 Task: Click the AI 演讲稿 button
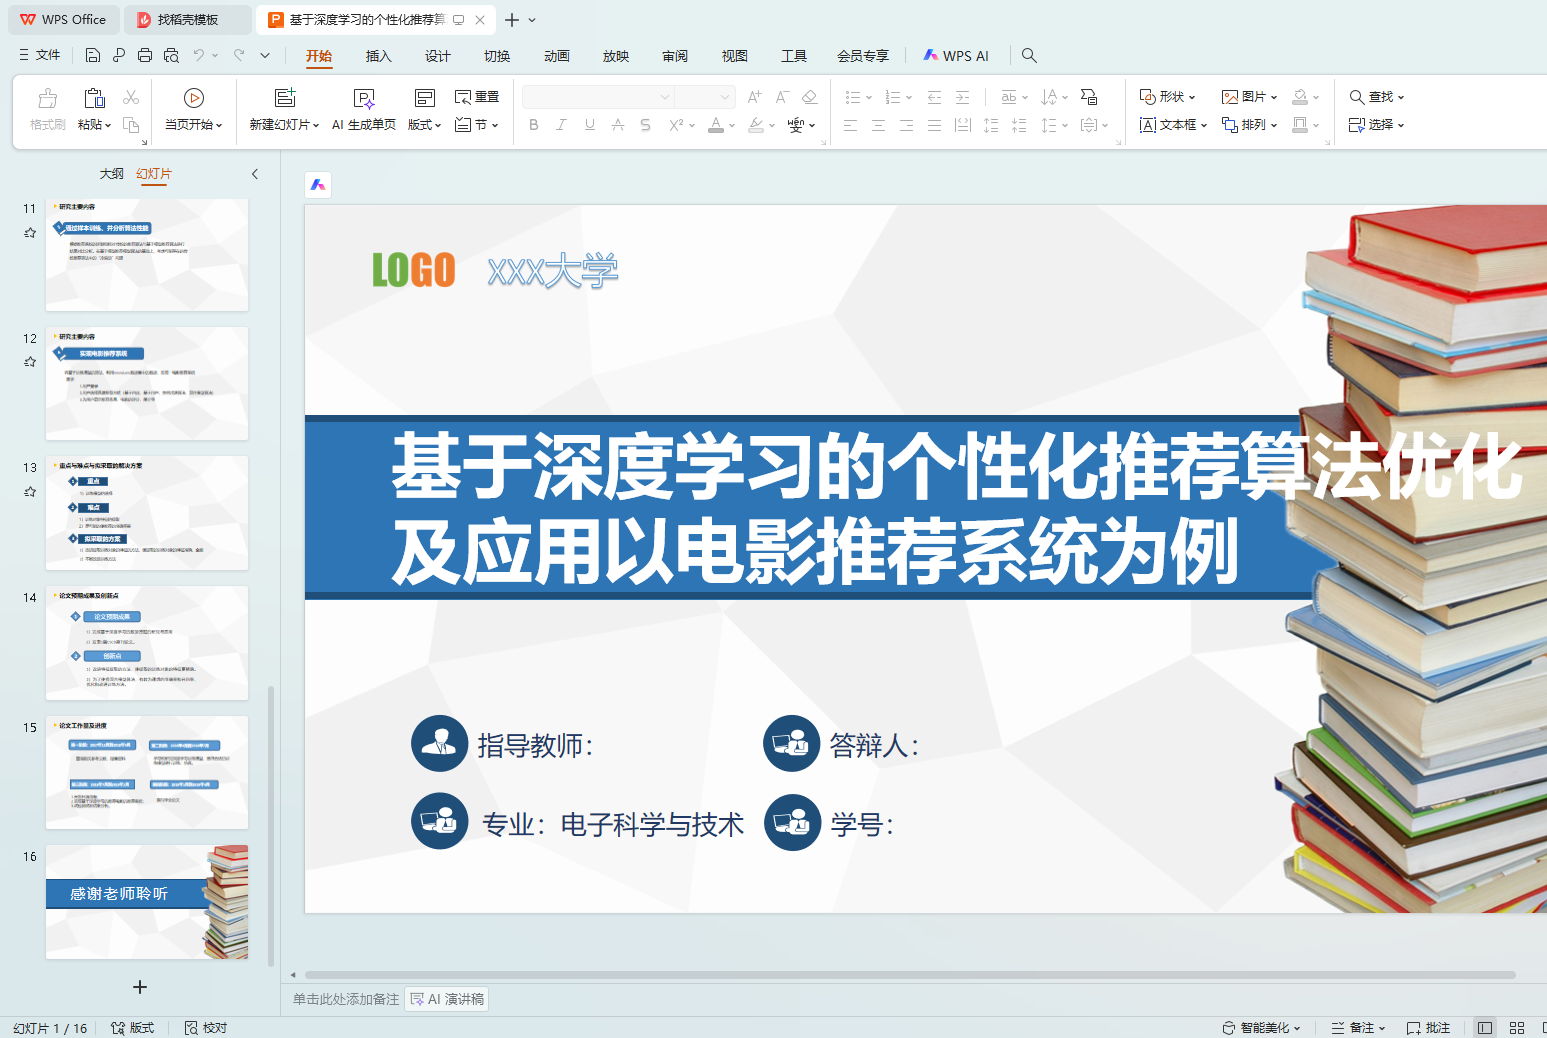point(447,999)
